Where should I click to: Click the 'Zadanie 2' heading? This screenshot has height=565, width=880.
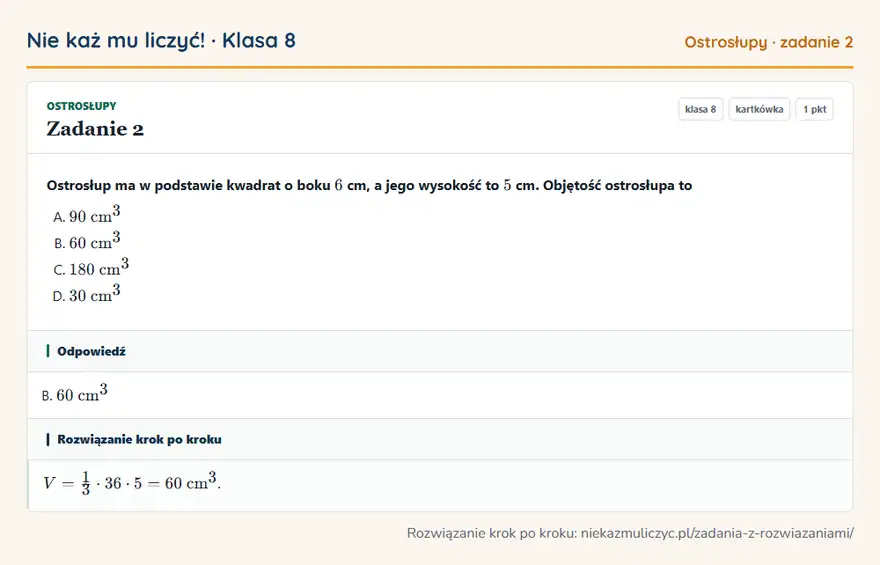tap(95, 129)
